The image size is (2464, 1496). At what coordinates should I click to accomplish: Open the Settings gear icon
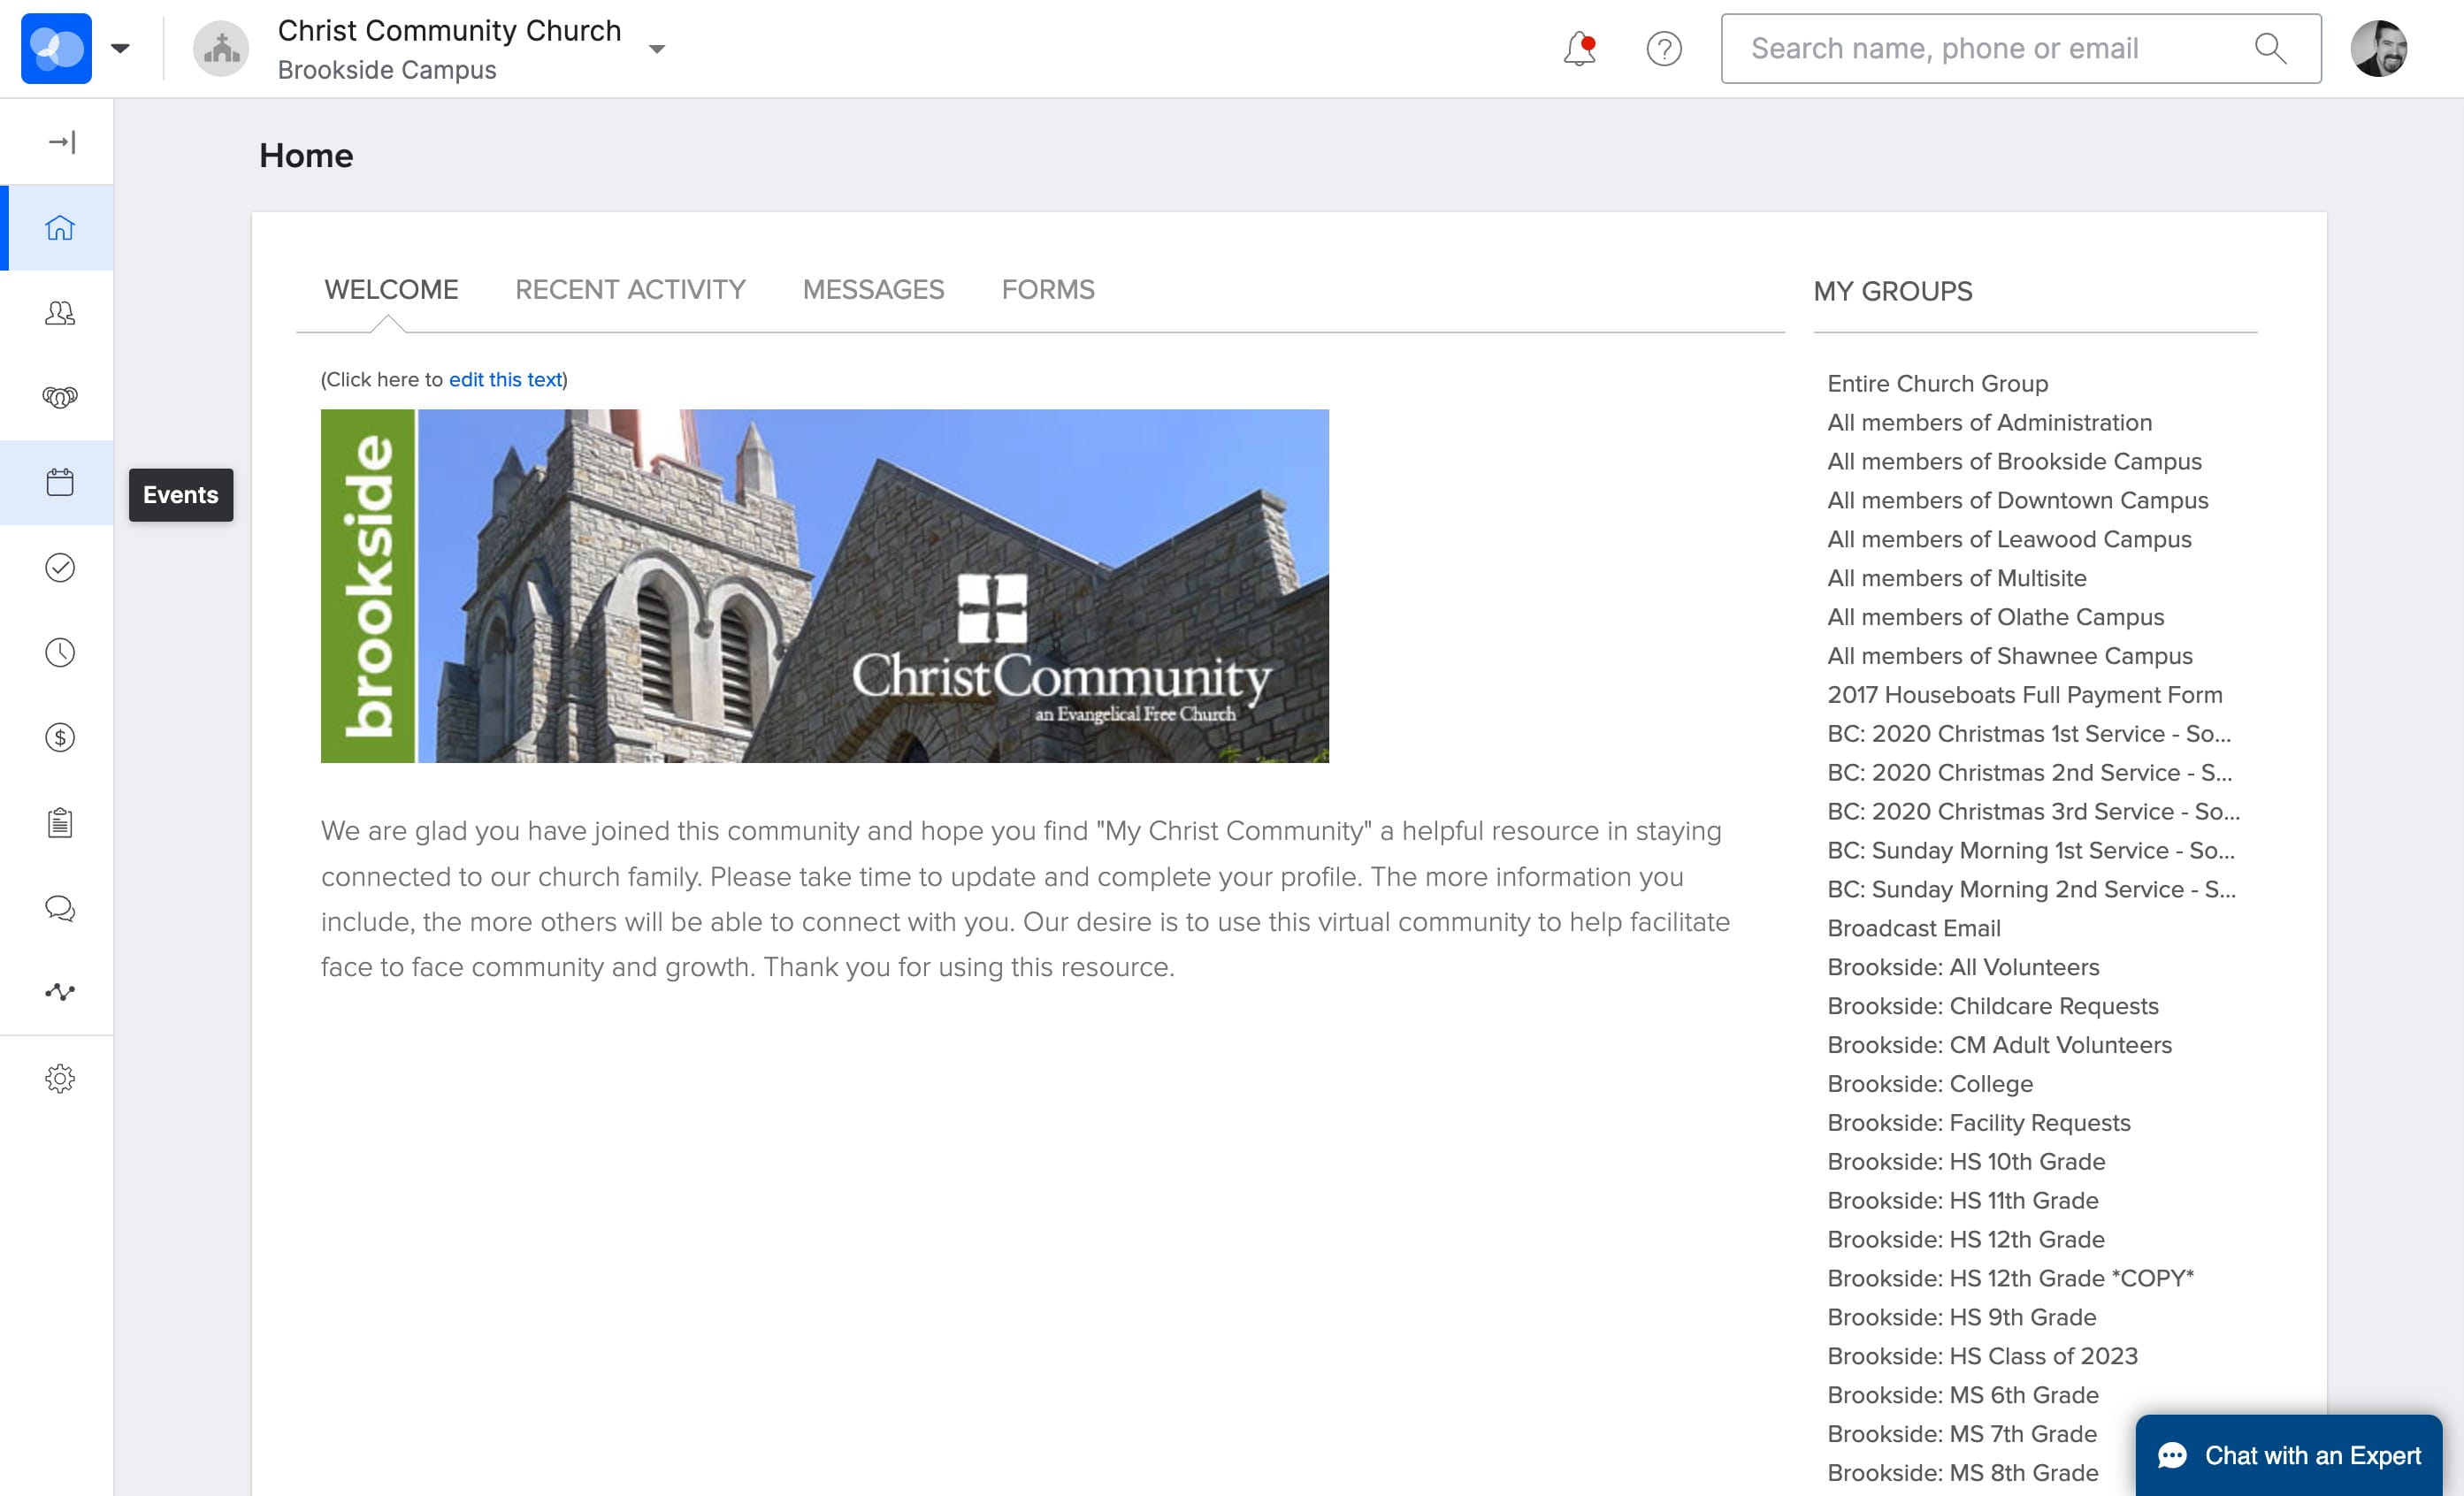point(60,1079)
